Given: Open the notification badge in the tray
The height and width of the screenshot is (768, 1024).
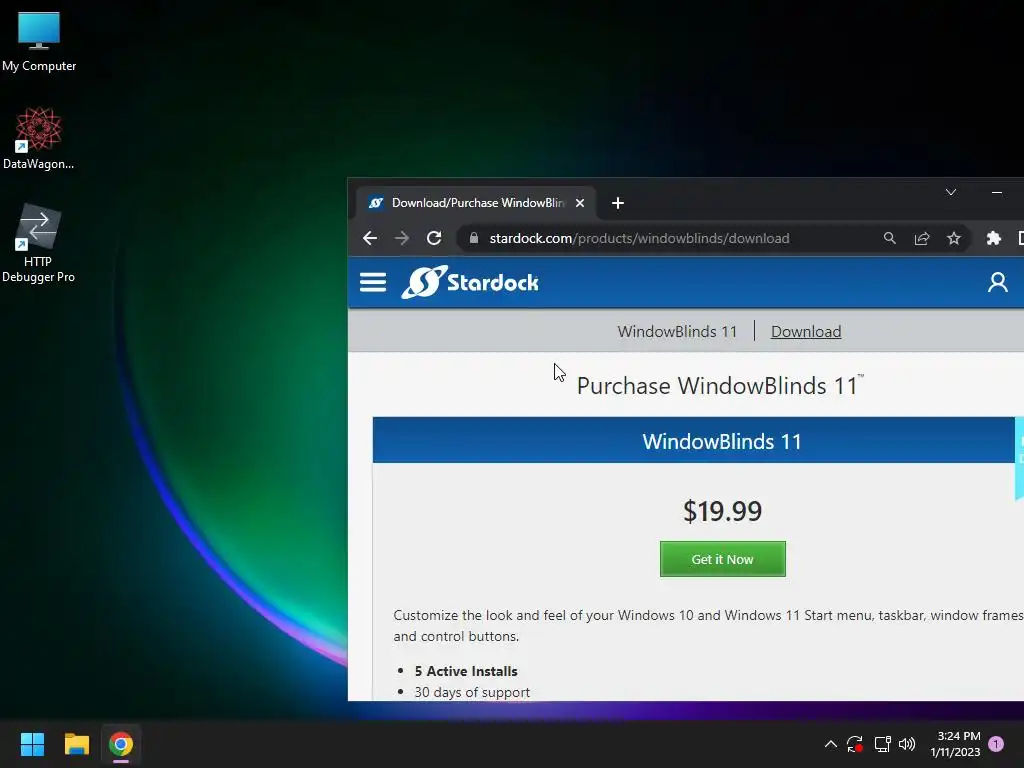Looking at the screenshot, I should coord(996,744).
